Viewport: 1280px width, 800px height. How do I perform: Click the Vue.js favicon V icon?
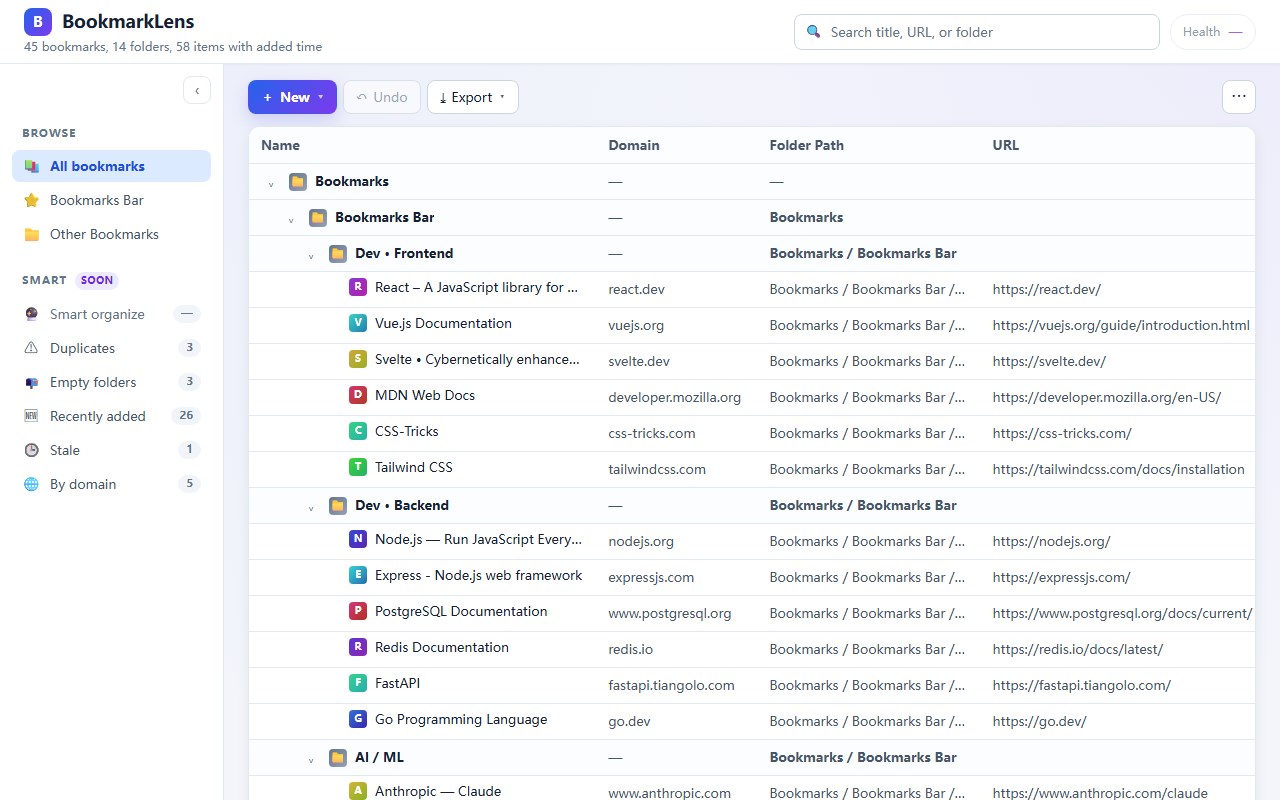(x=357, y=324)
